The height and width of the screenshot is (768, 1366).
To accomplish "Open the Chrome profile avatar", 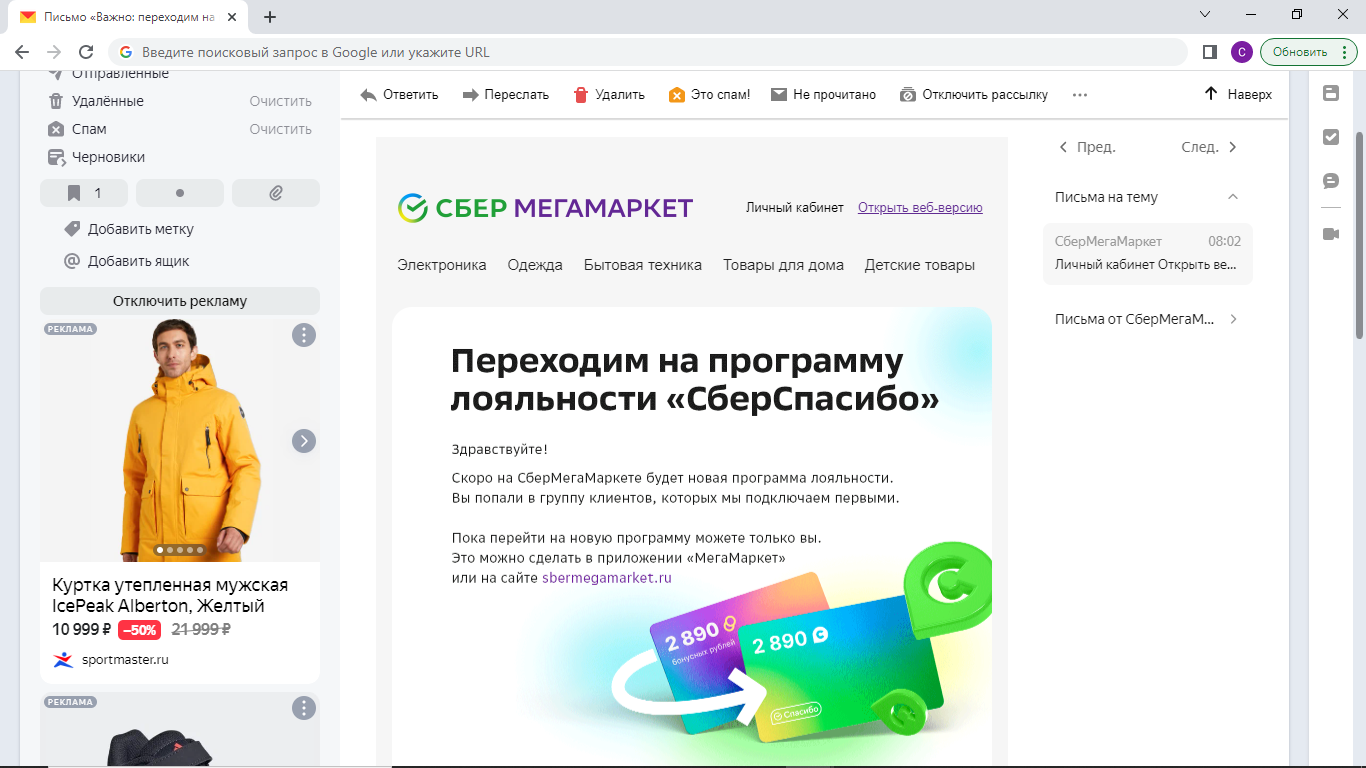I will pyautogui.click(x=1241, y=52).
